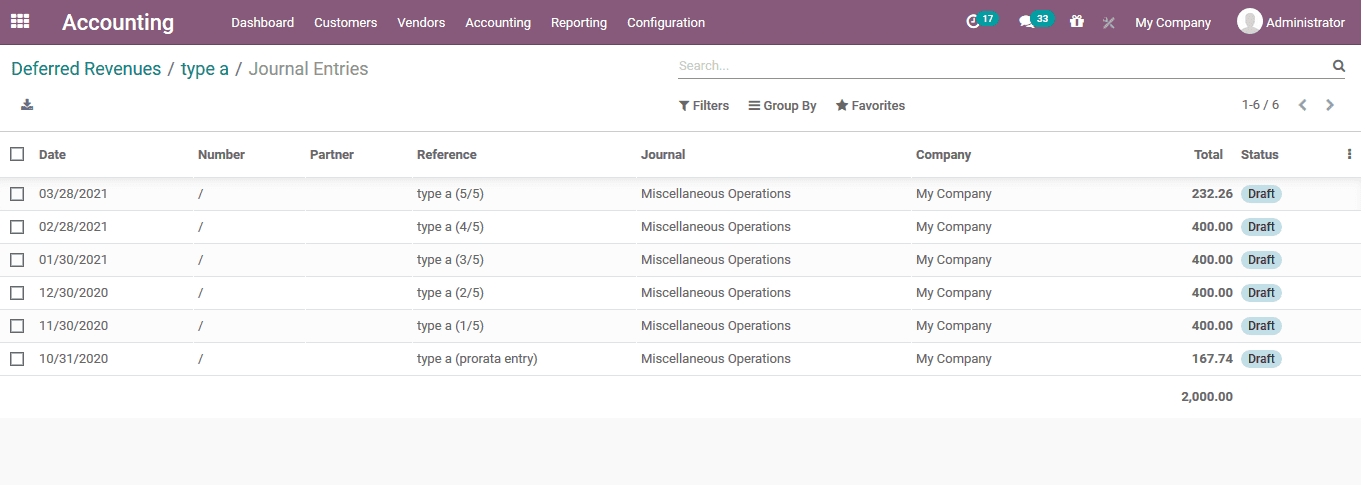Go to next page arrow
The width and height of the screenshot is (1365, 485).
pyautogui.click(x=1330, y=105)
